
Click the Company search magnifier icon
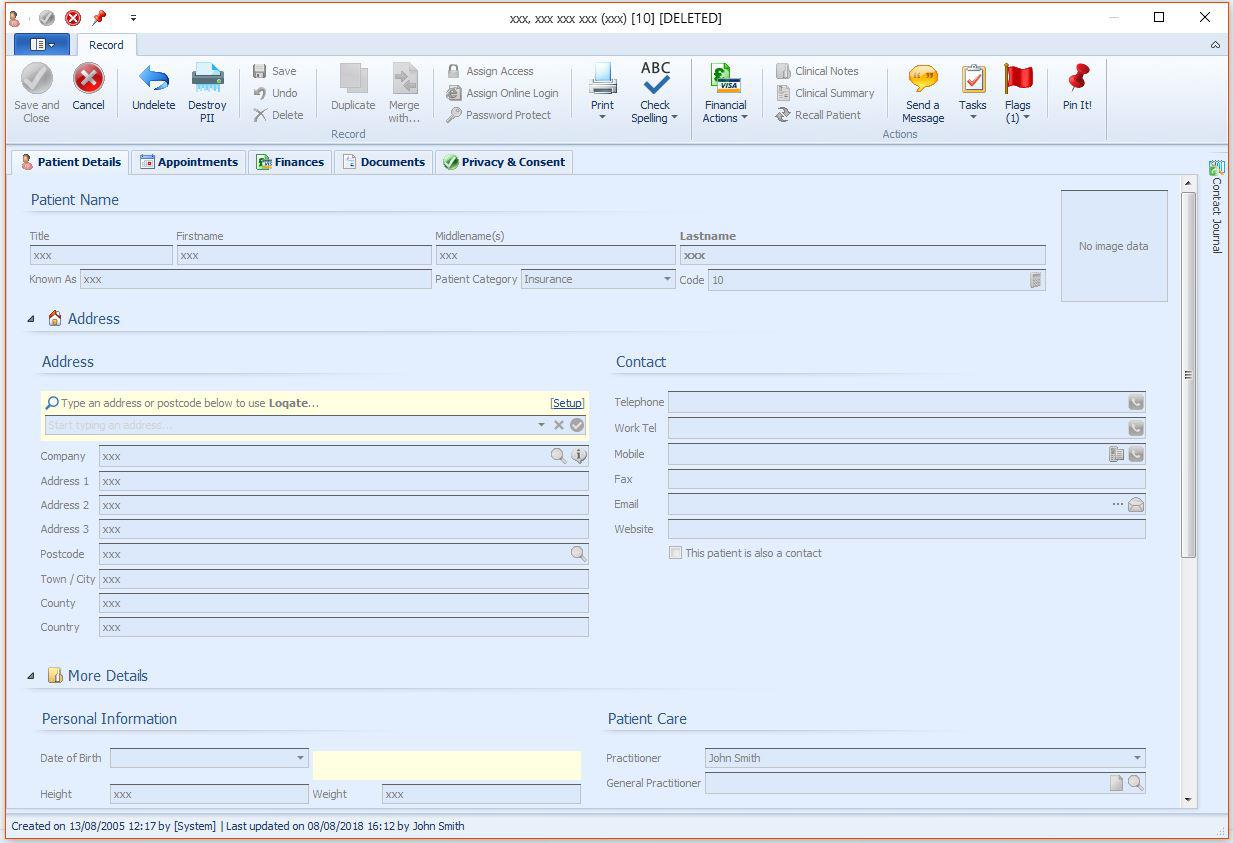pyautogui.click(x=558, y=456)
